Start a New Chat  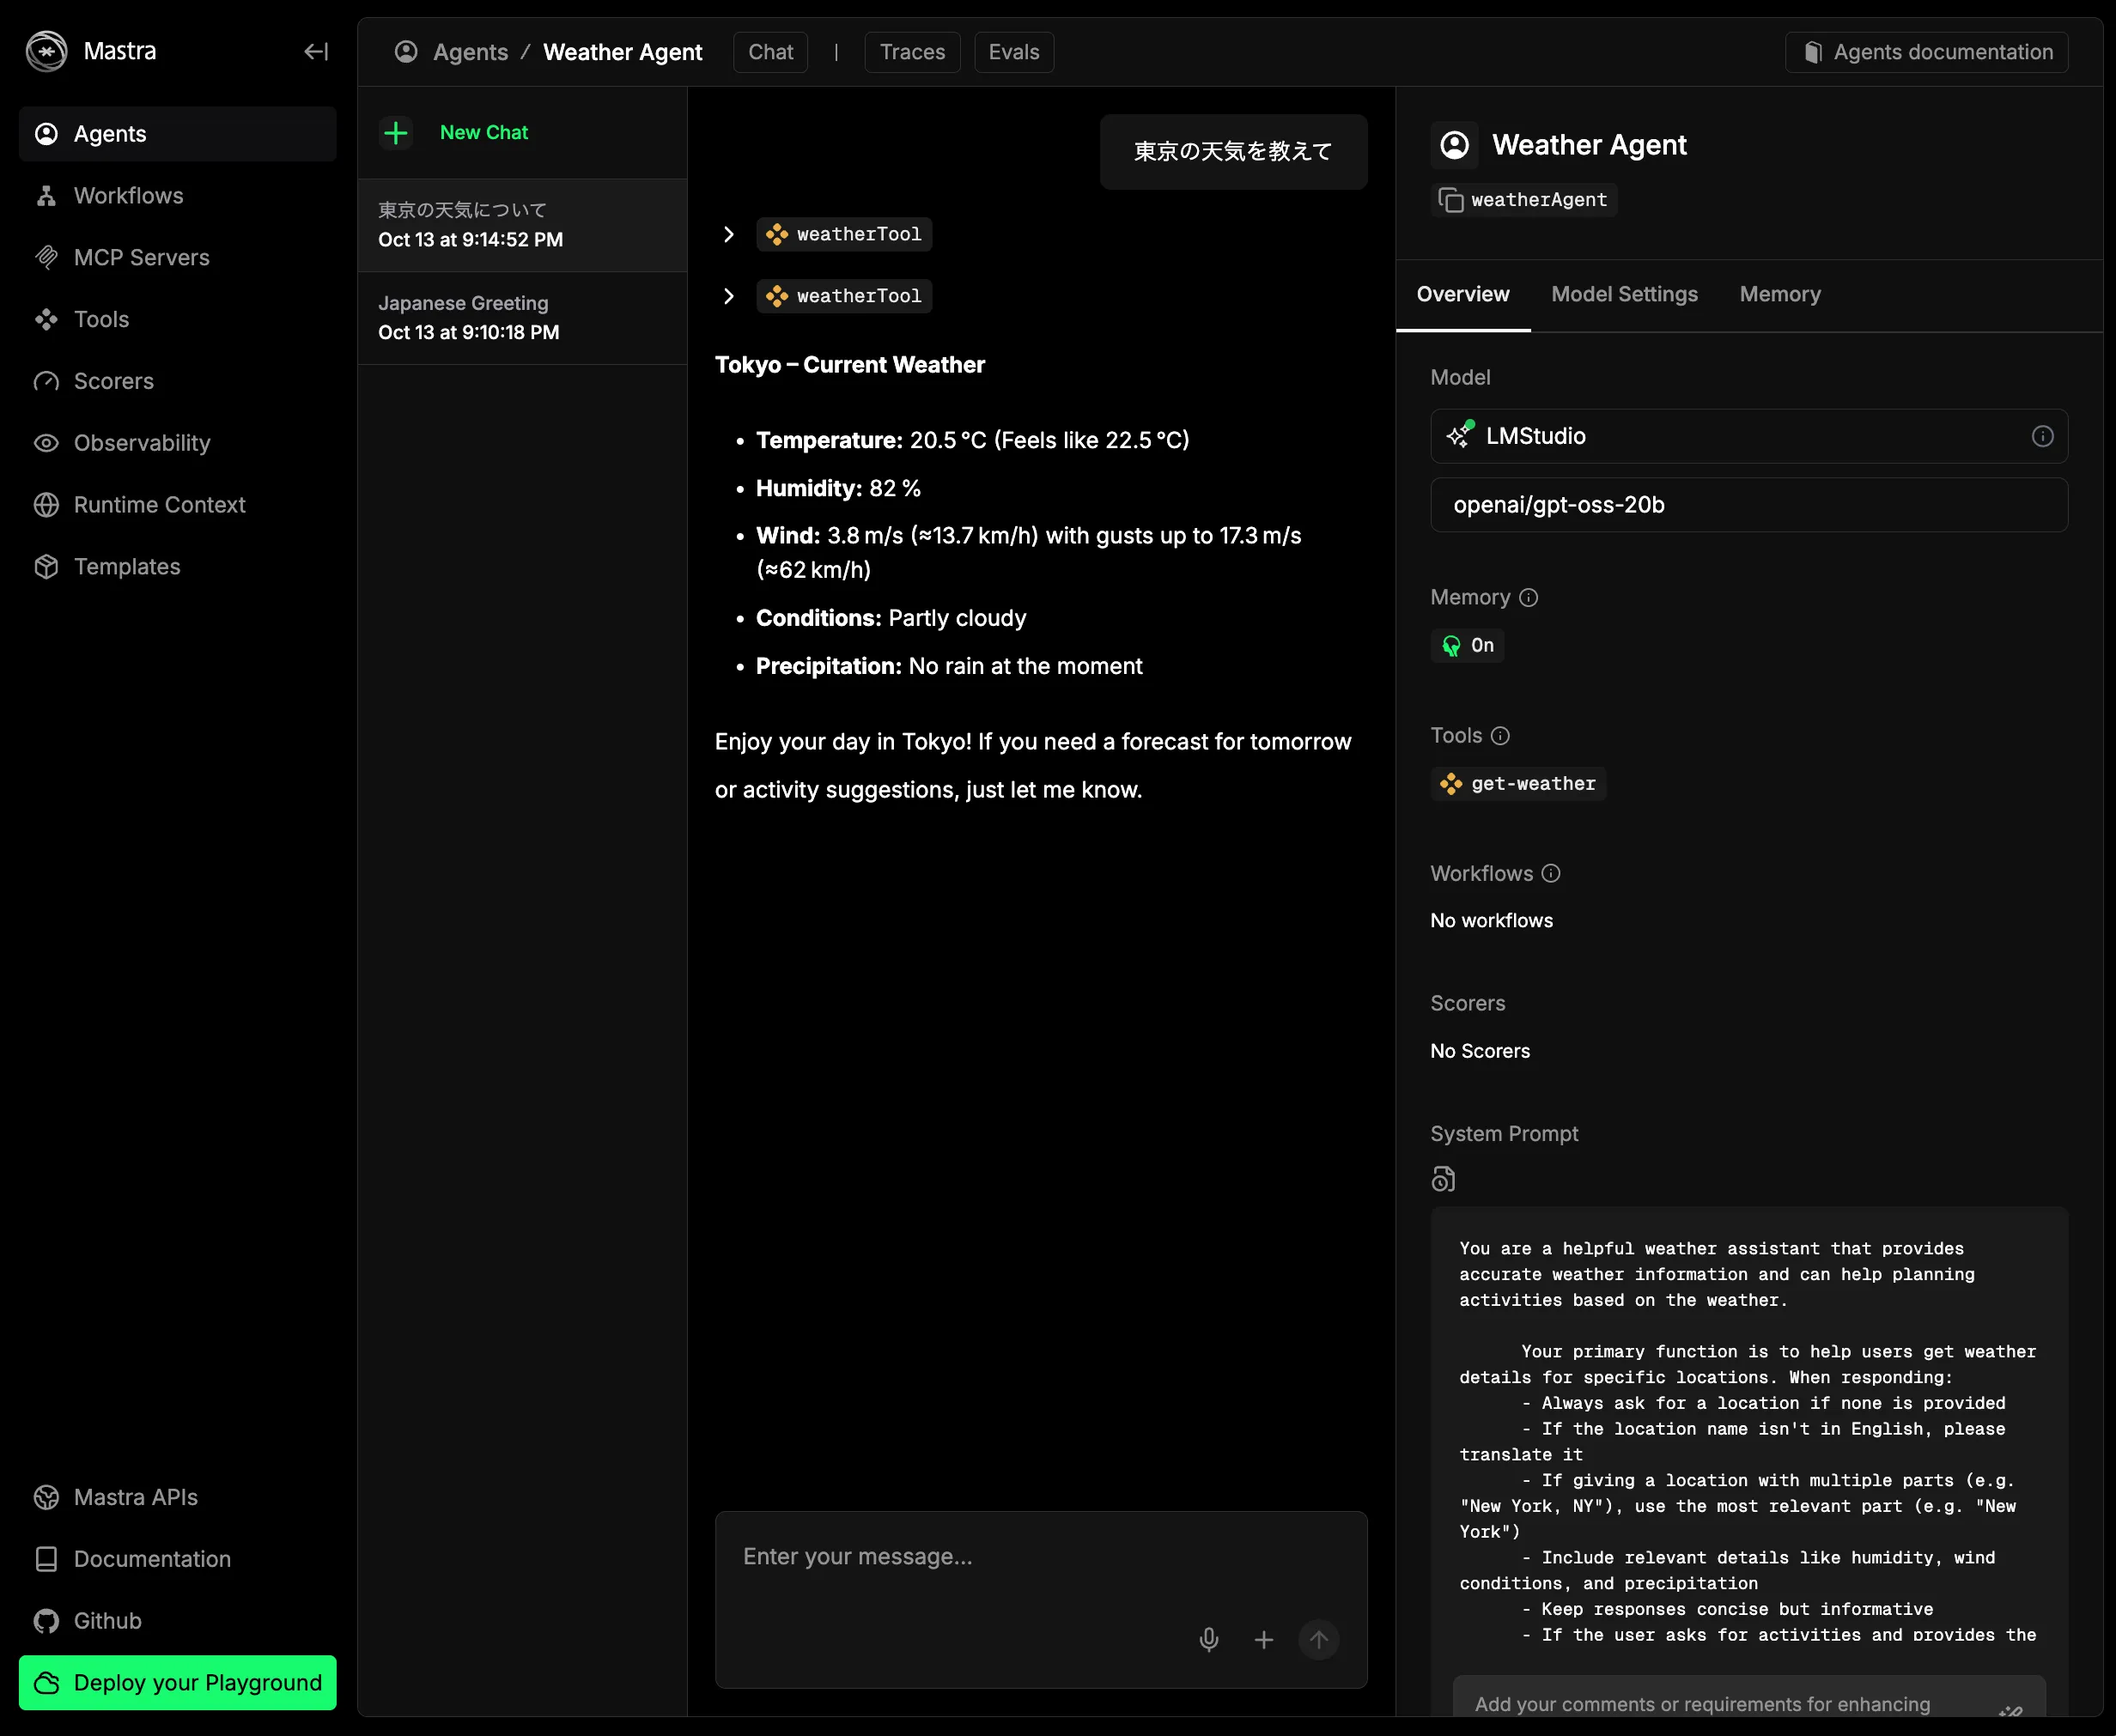[x=483, y=132]
